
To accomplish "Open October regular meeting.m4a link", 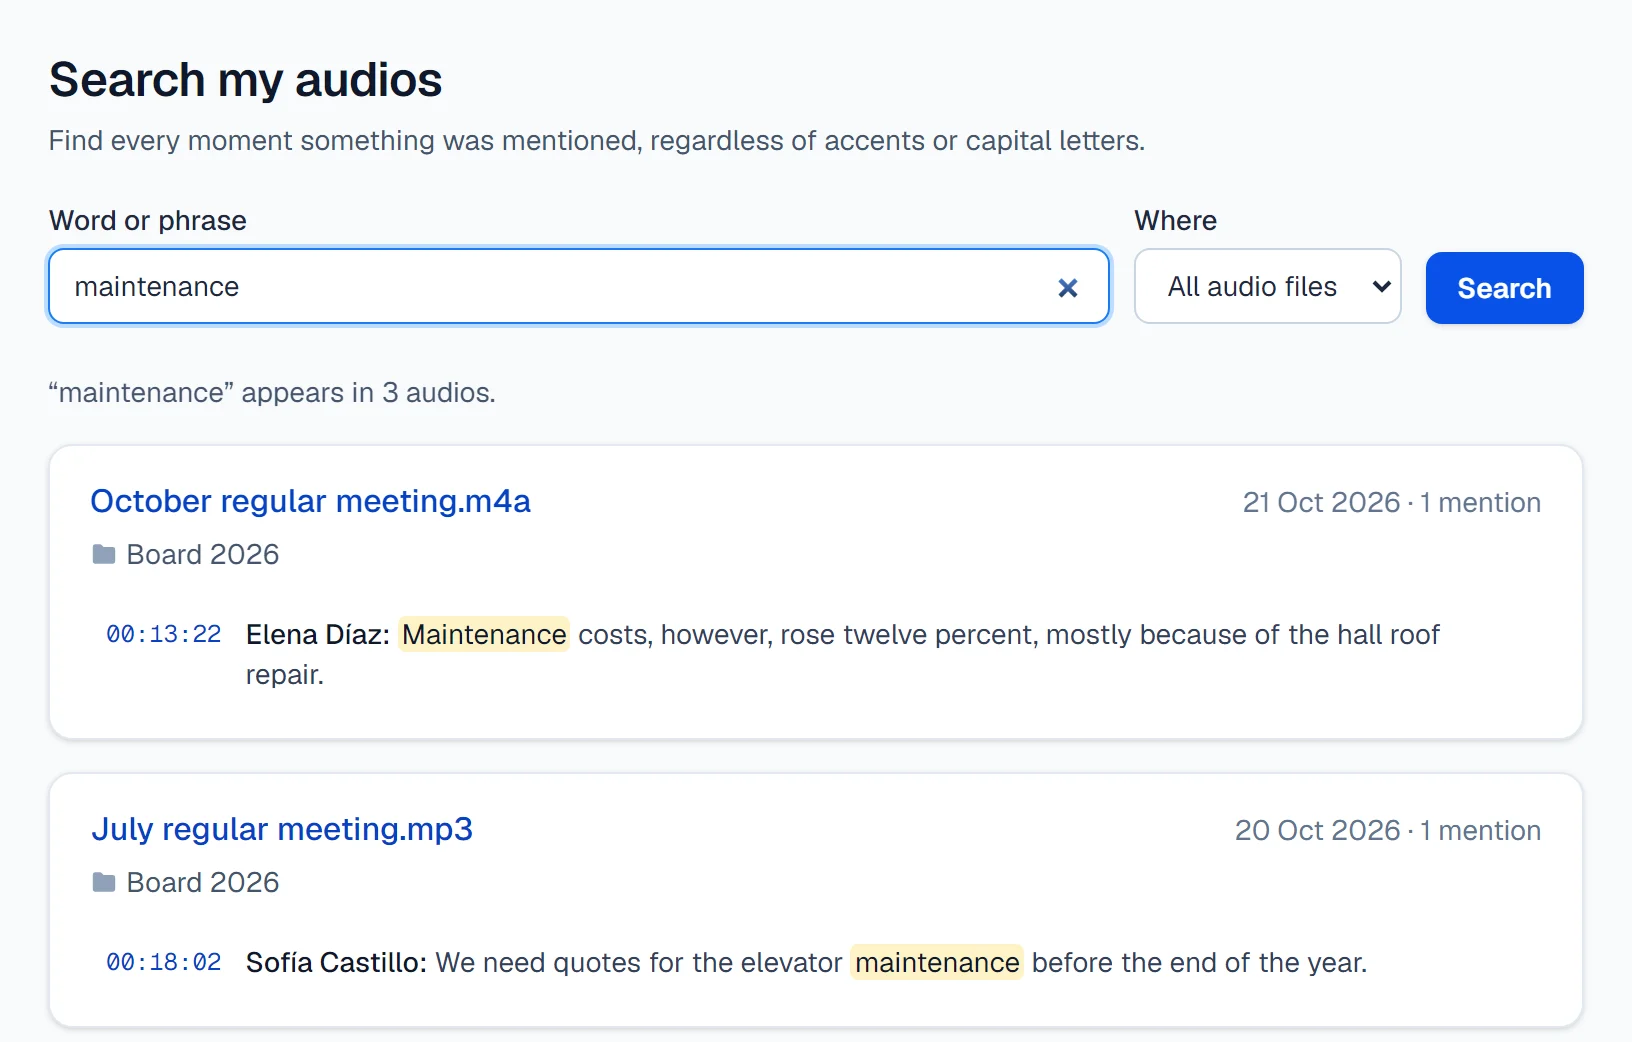I will 310,501.
